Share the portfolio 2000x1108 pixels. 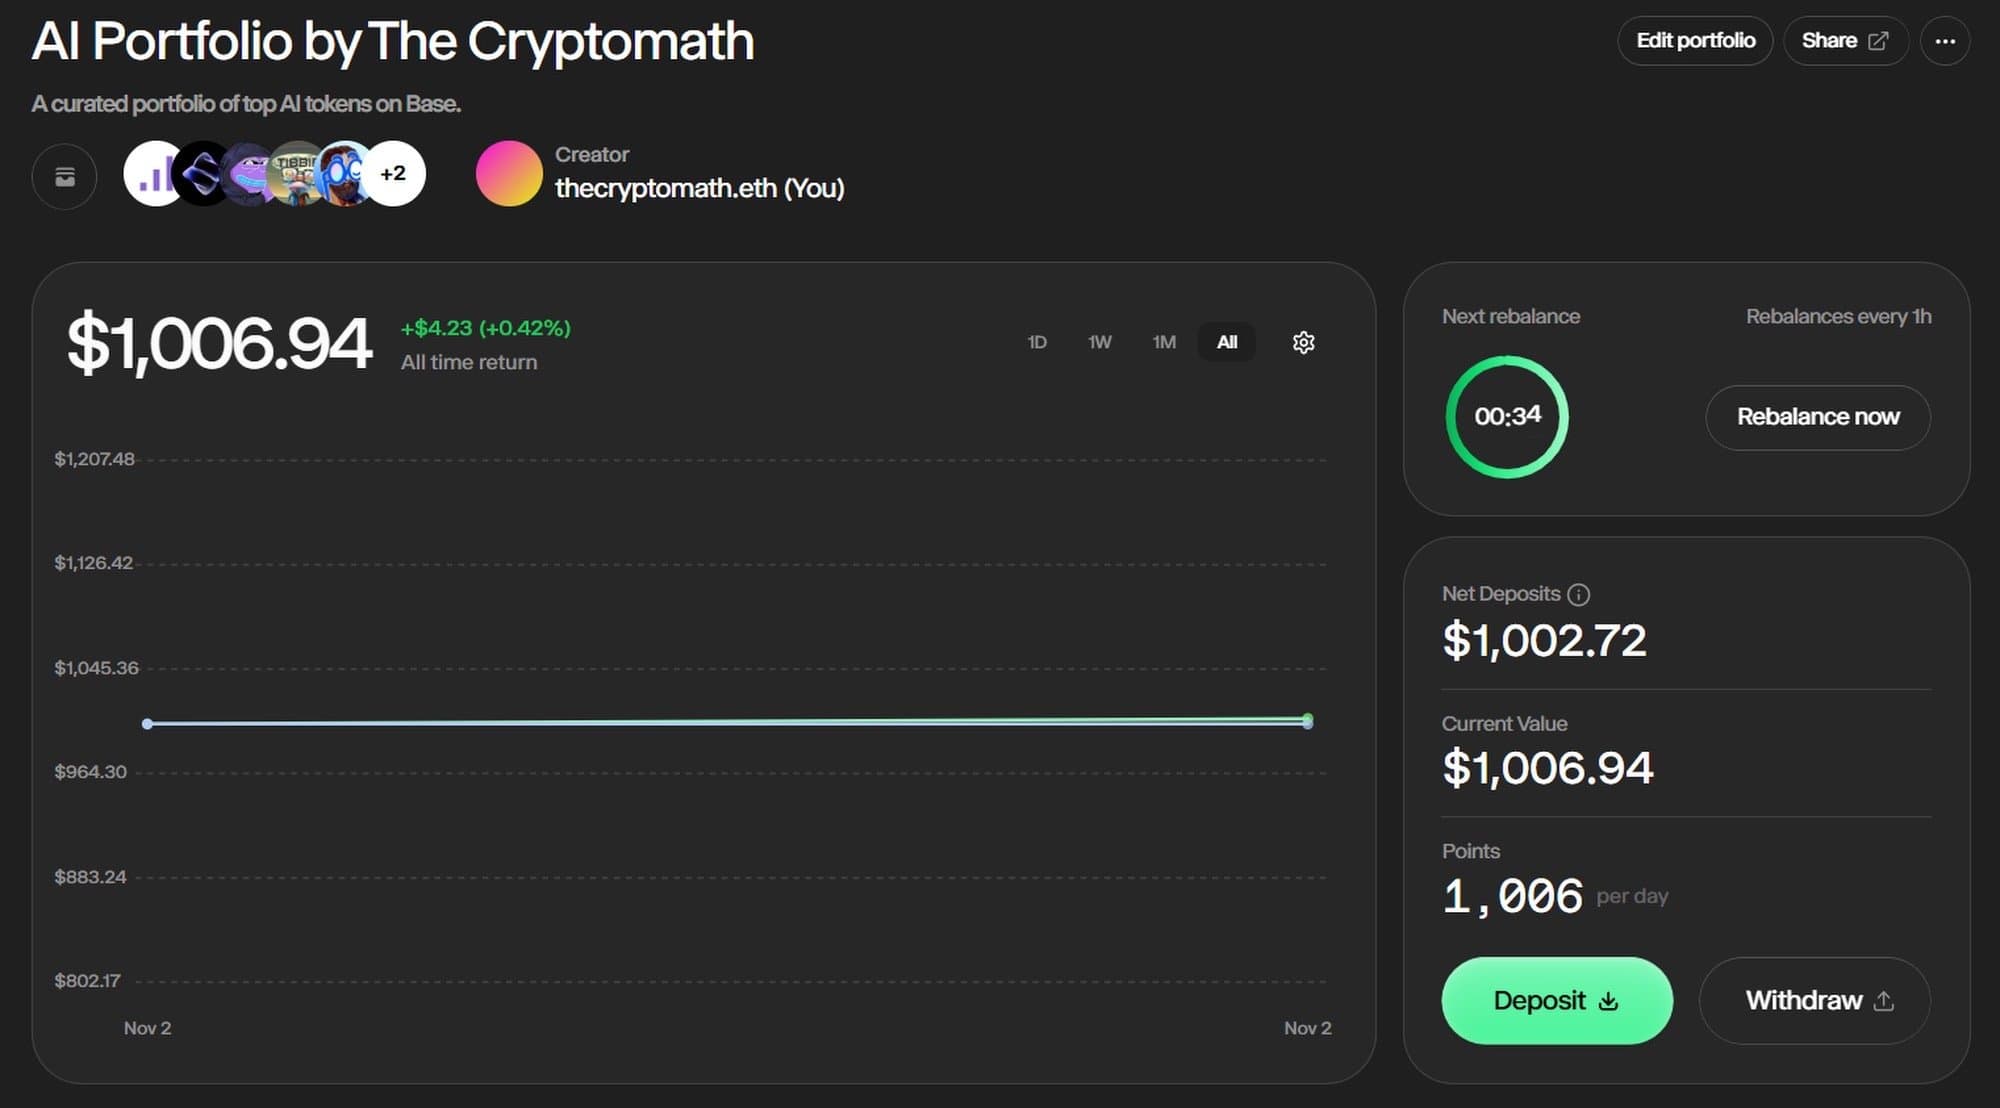pos(1845,41)
